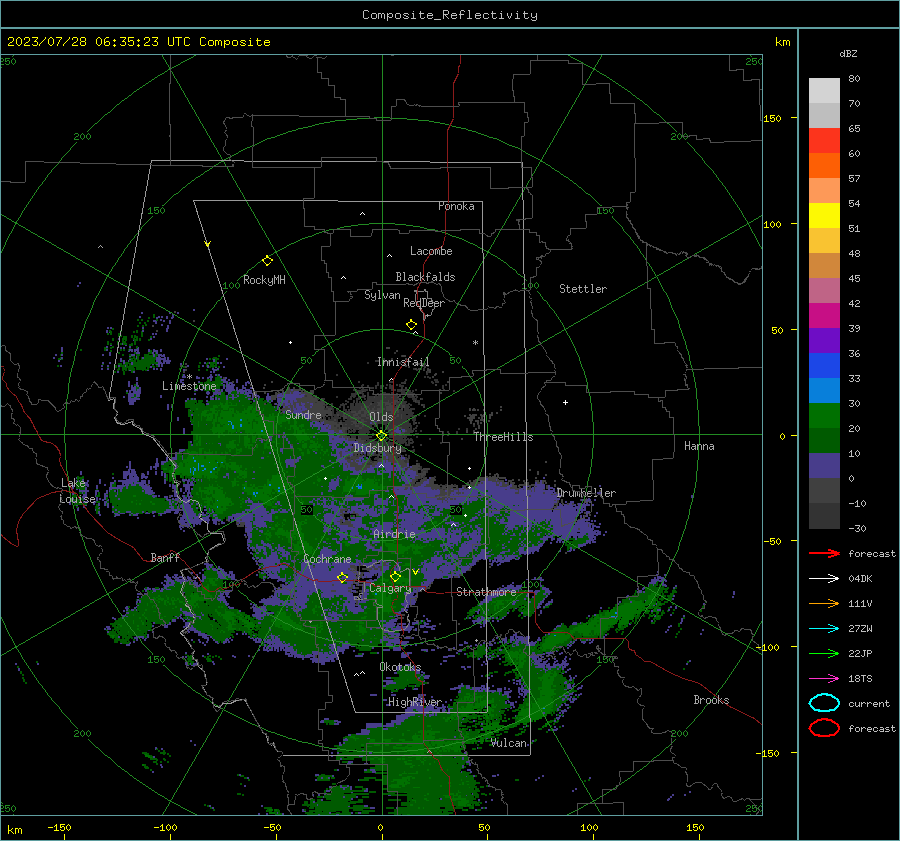
Task: Click the Blackfalds label
Action: (x=425, y=277)
